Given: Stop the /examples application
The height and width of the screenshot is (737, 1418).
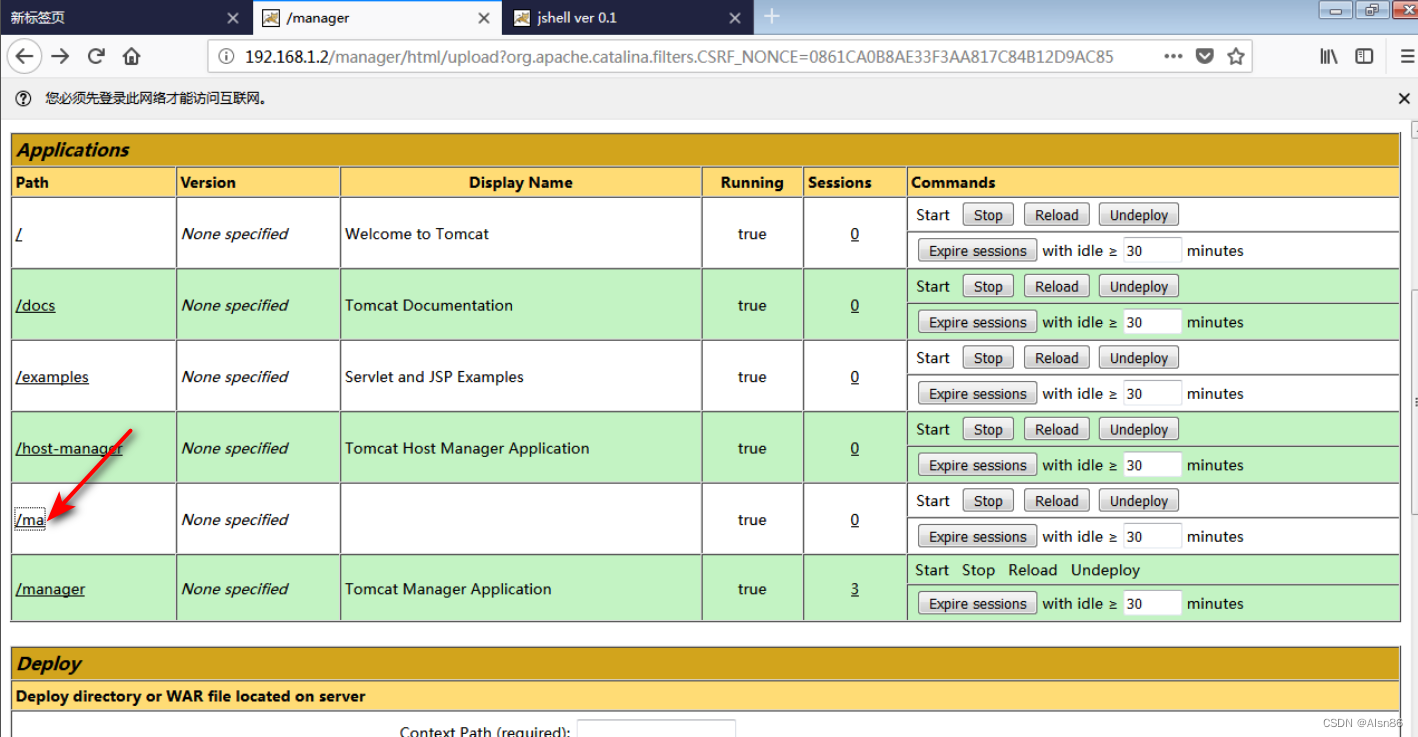Looking at the screenshot, I should pyautogui.click(x=988, y=358).
